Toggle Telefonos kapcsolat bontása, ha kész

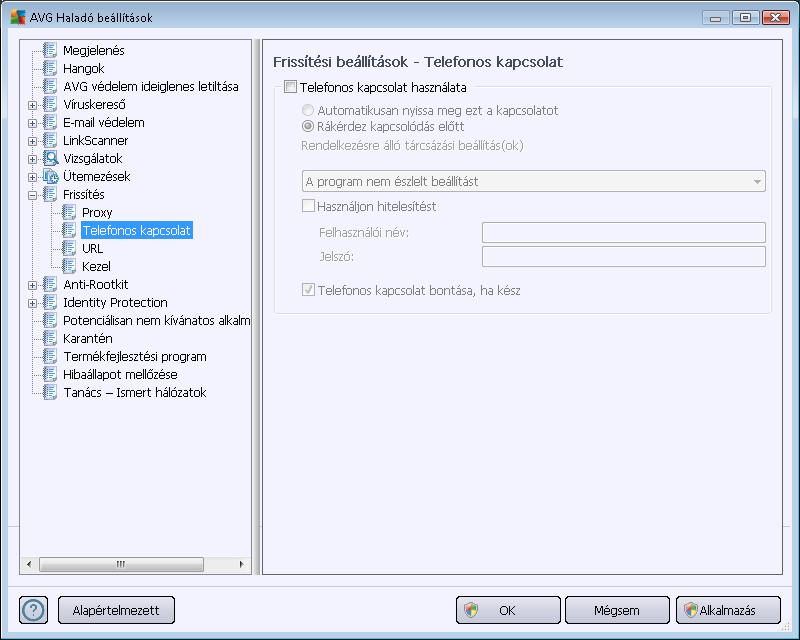308,290
